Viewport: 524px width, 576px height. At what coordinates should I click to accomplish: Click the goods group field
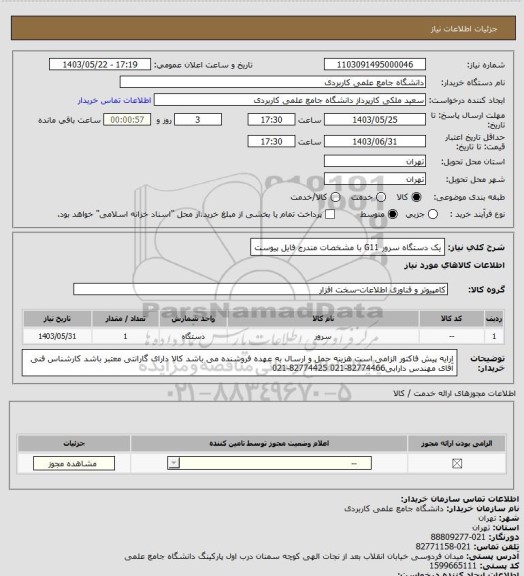[x=261, y=289]
